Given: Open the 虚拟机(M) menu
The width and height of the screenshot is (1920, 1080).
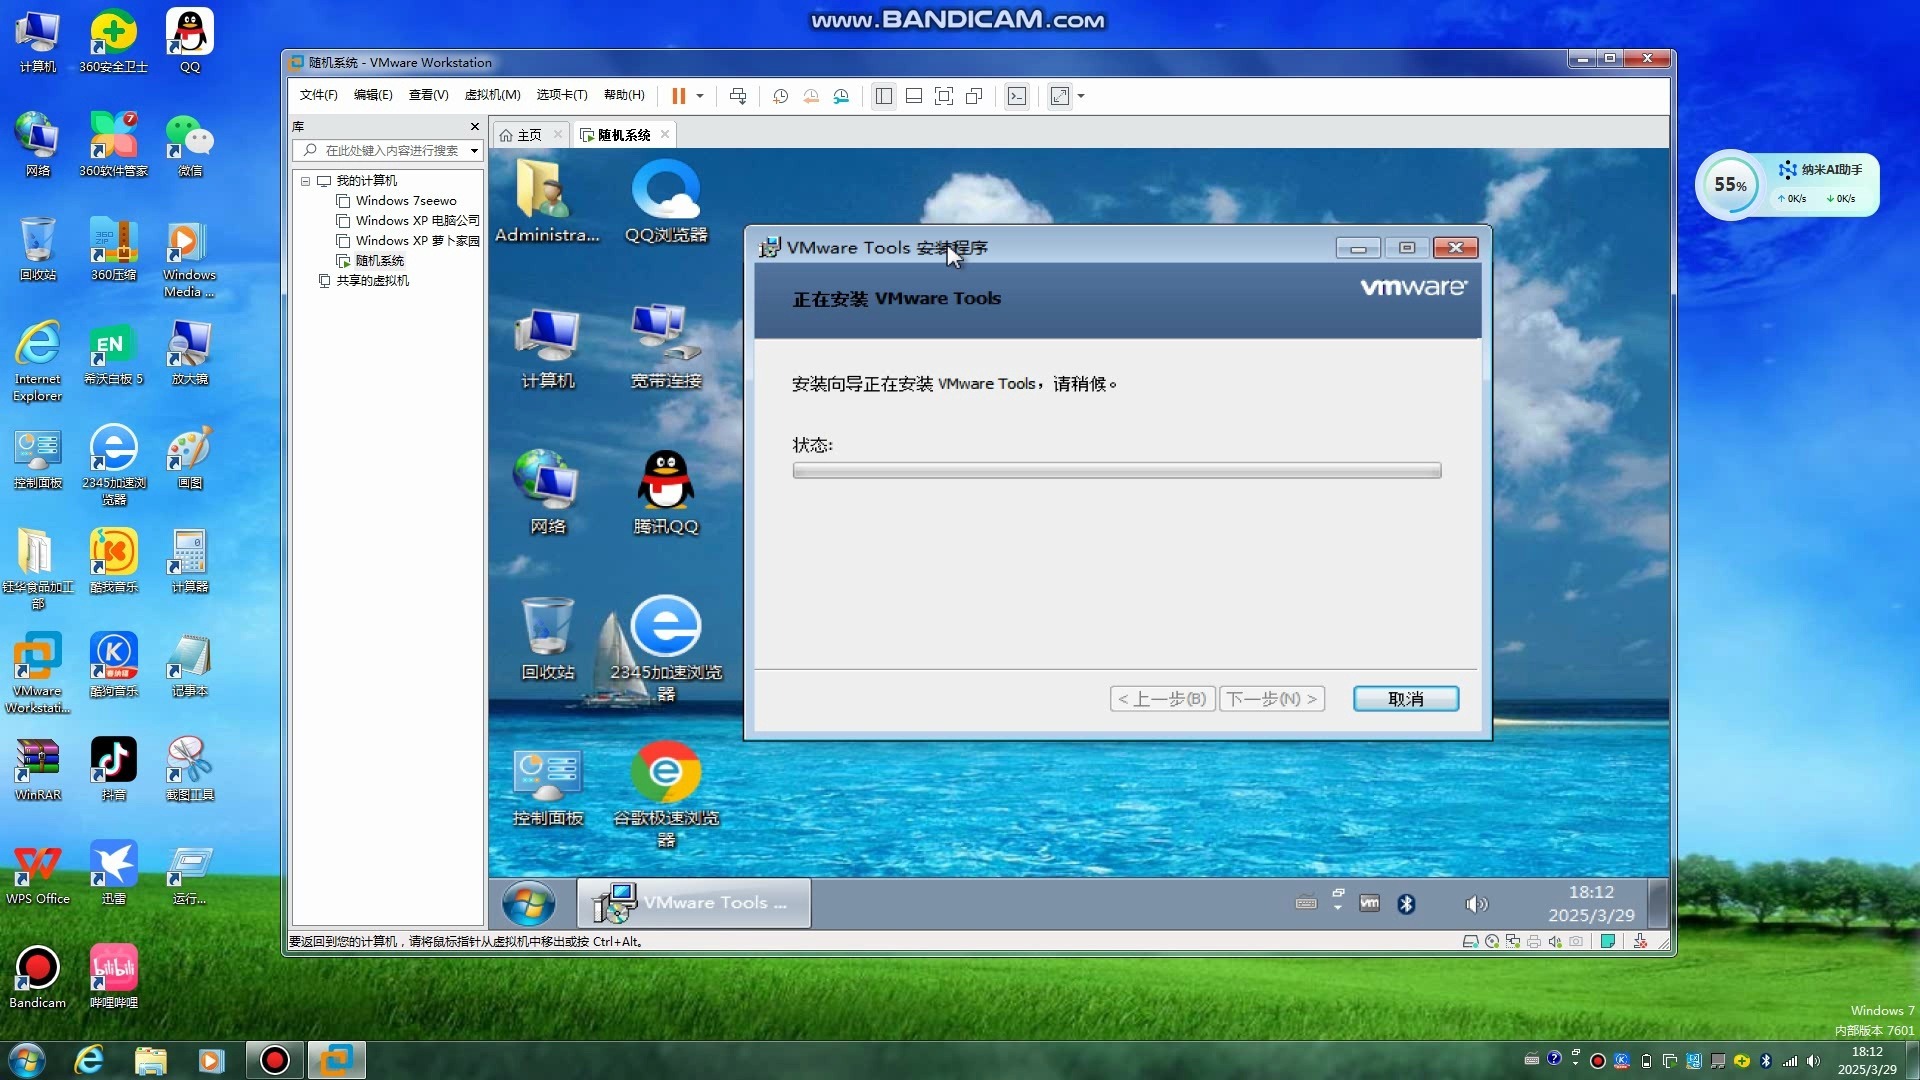Looking at the screenshot, I should [492, 95].
